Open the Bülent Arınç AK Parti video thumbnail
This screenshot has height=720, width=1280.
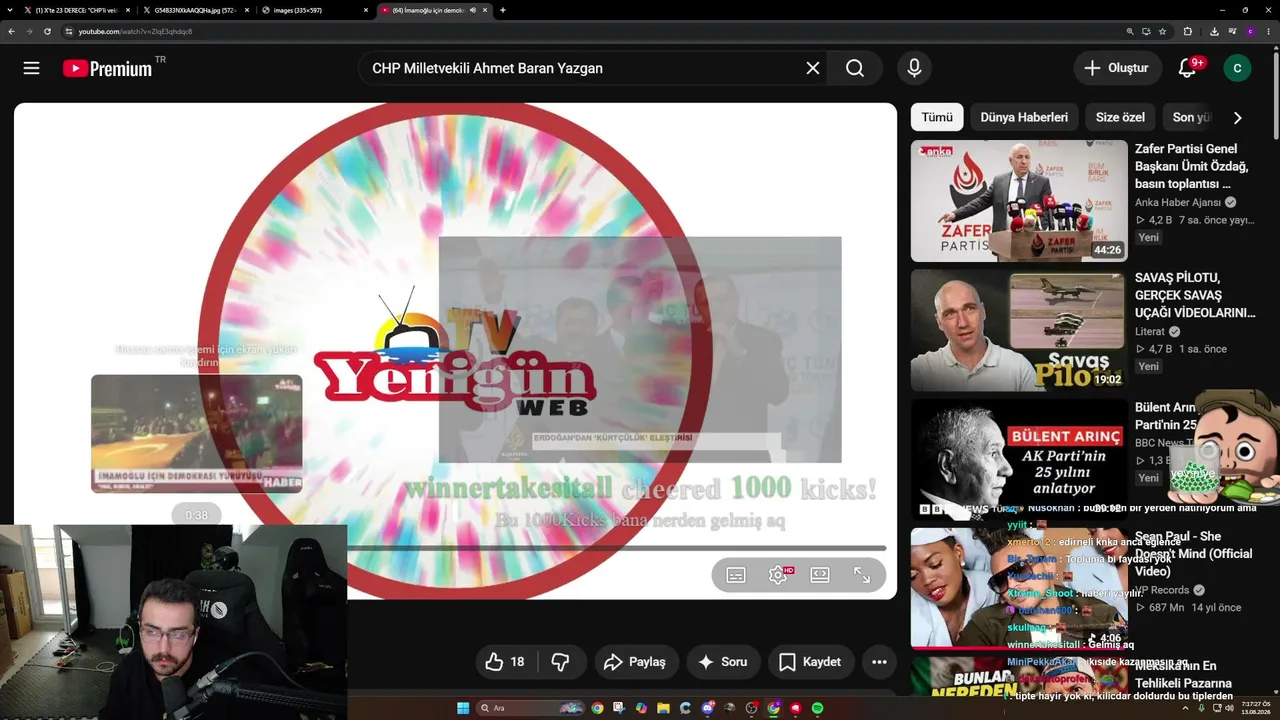(1019, 460)
